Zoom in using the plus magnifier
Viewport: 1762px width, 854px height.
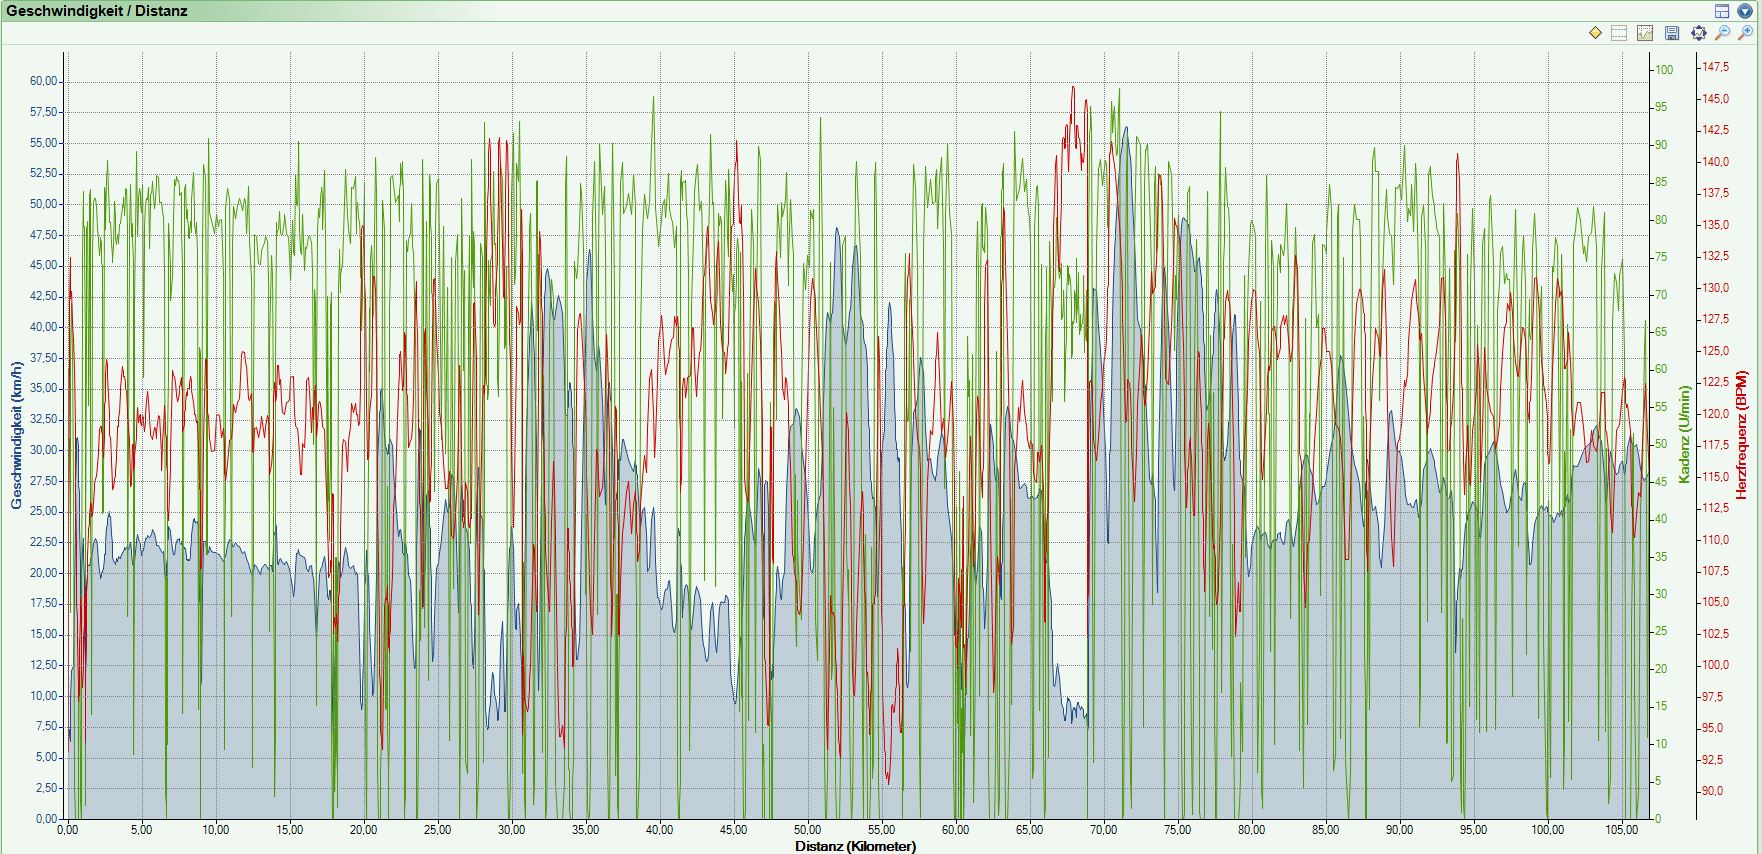point(1746,33)
